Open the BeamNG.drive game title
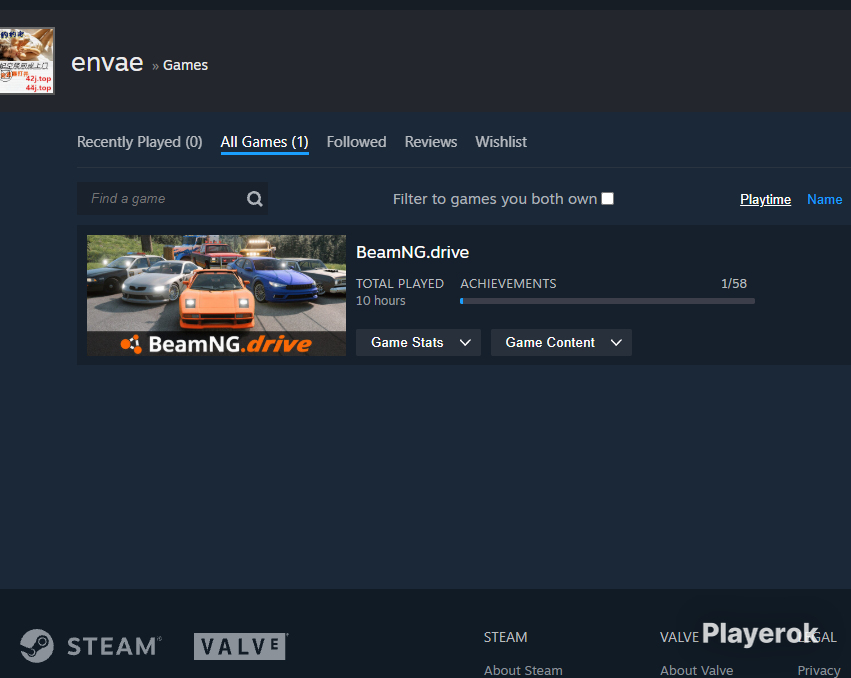Viewport: 851px width, 678px height. click(x=412, y=252)
